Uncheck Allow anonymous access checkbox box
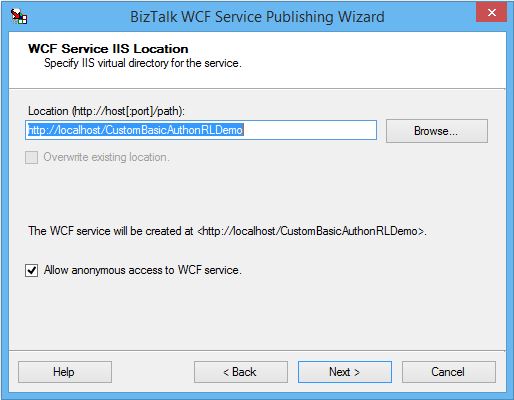514x400 pixels. (32, 270)
